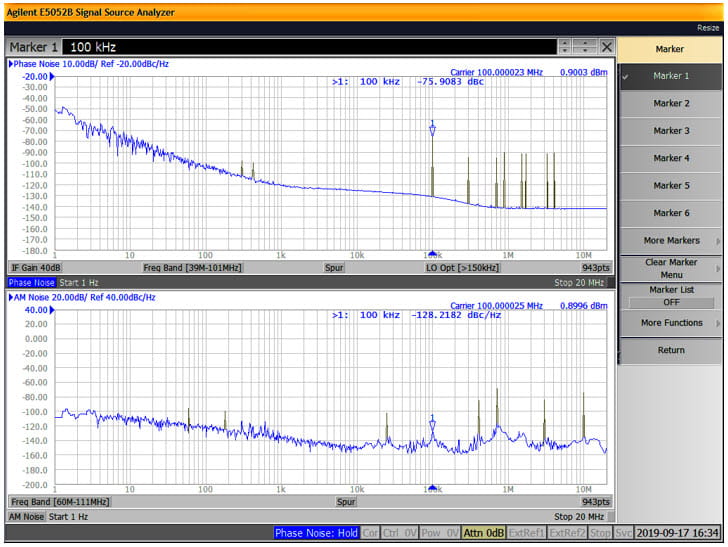Select Phase Noise window tab
Image resolution: width=728 pixels, height=547 pixels.
32,283
